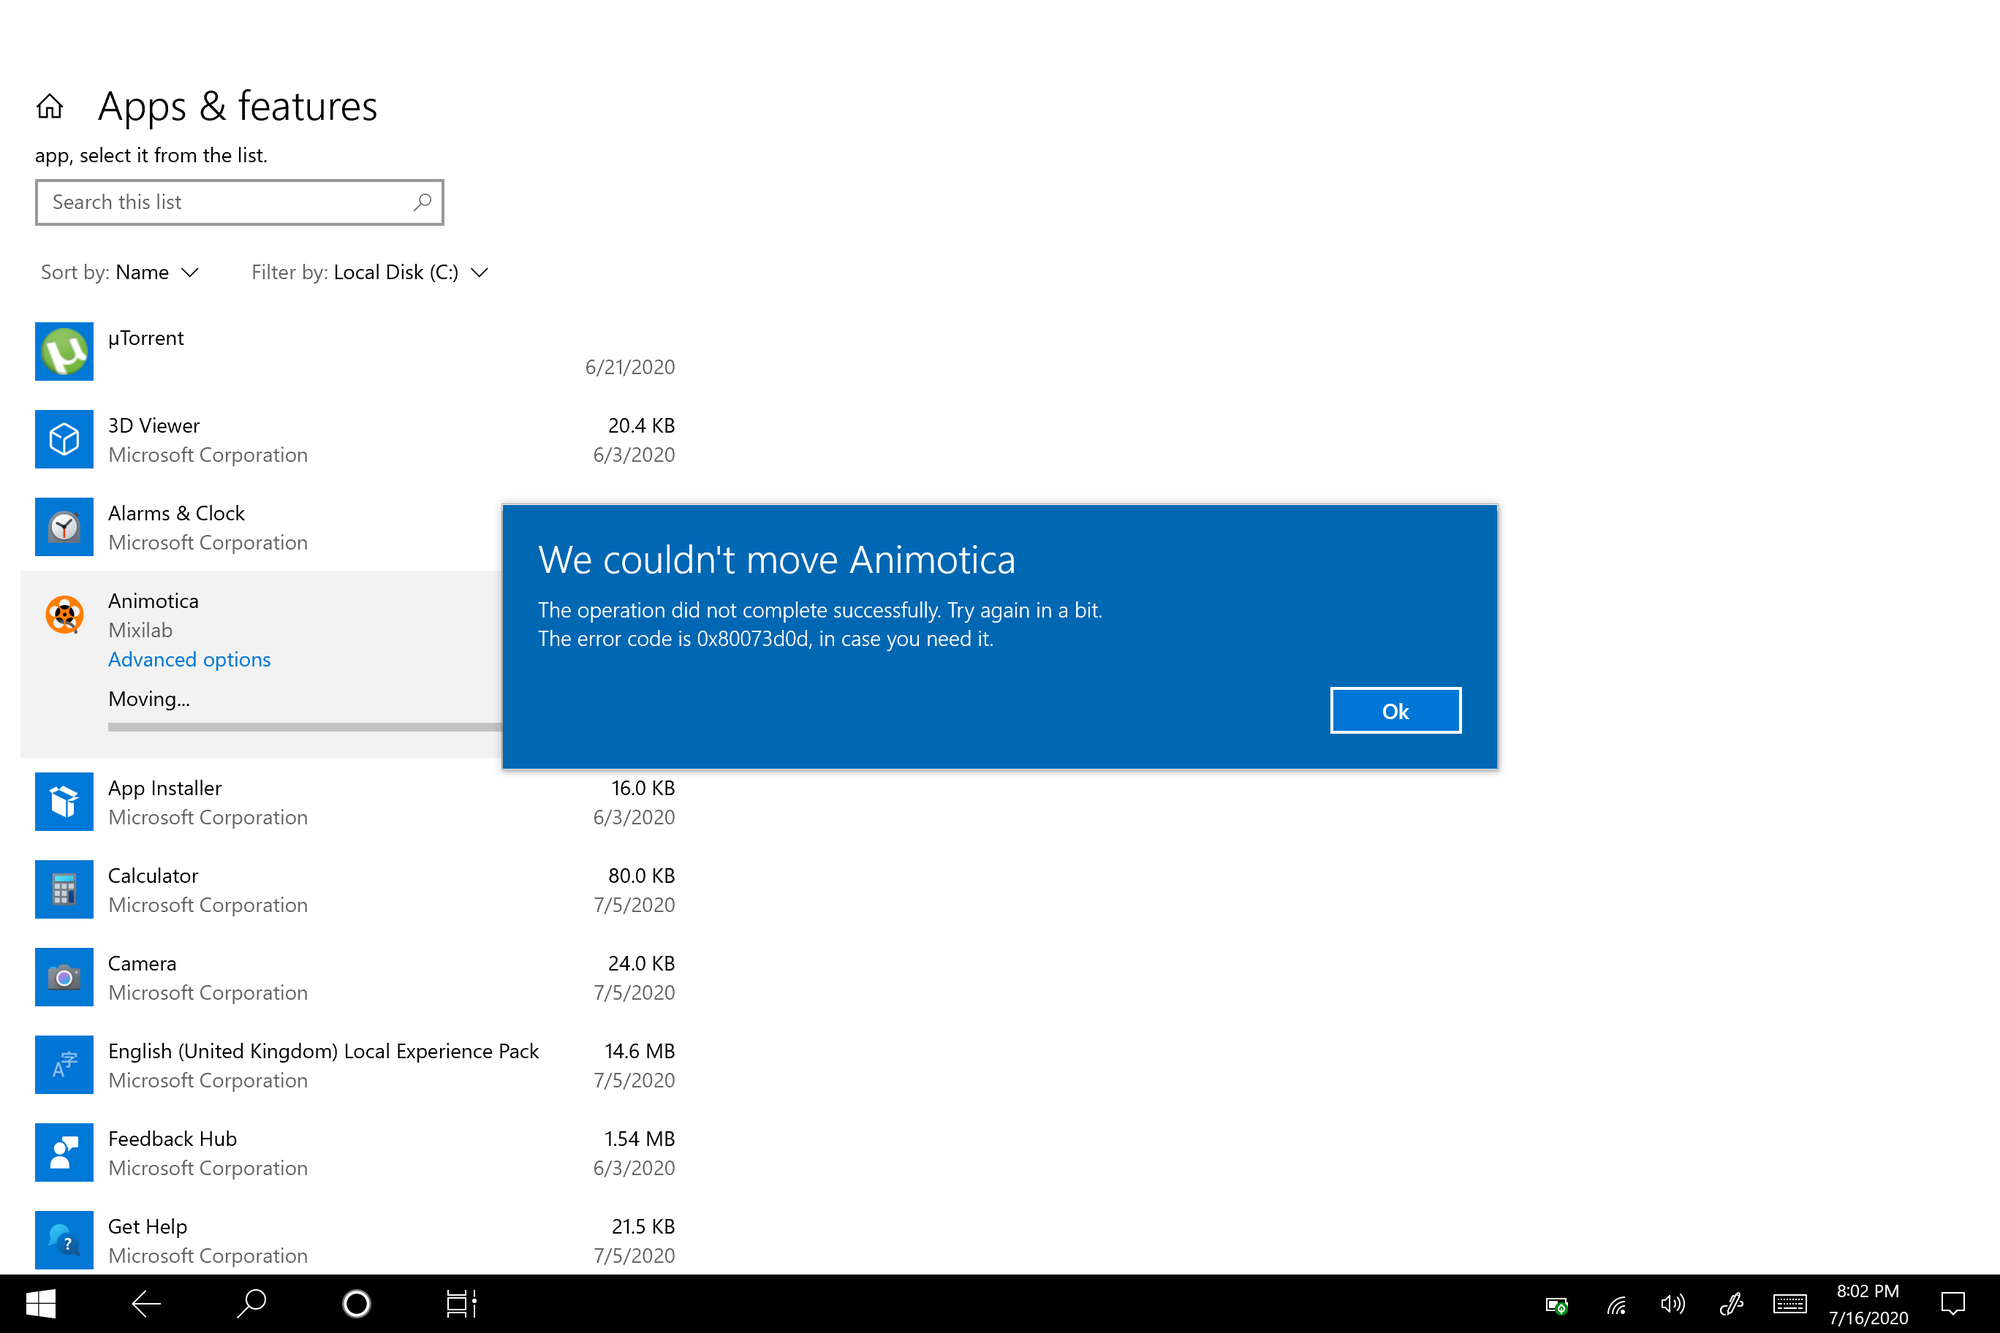Click the English Local Experience Pack icon
This screenshot has width=2000, height=1333.
coord(64,1065)
